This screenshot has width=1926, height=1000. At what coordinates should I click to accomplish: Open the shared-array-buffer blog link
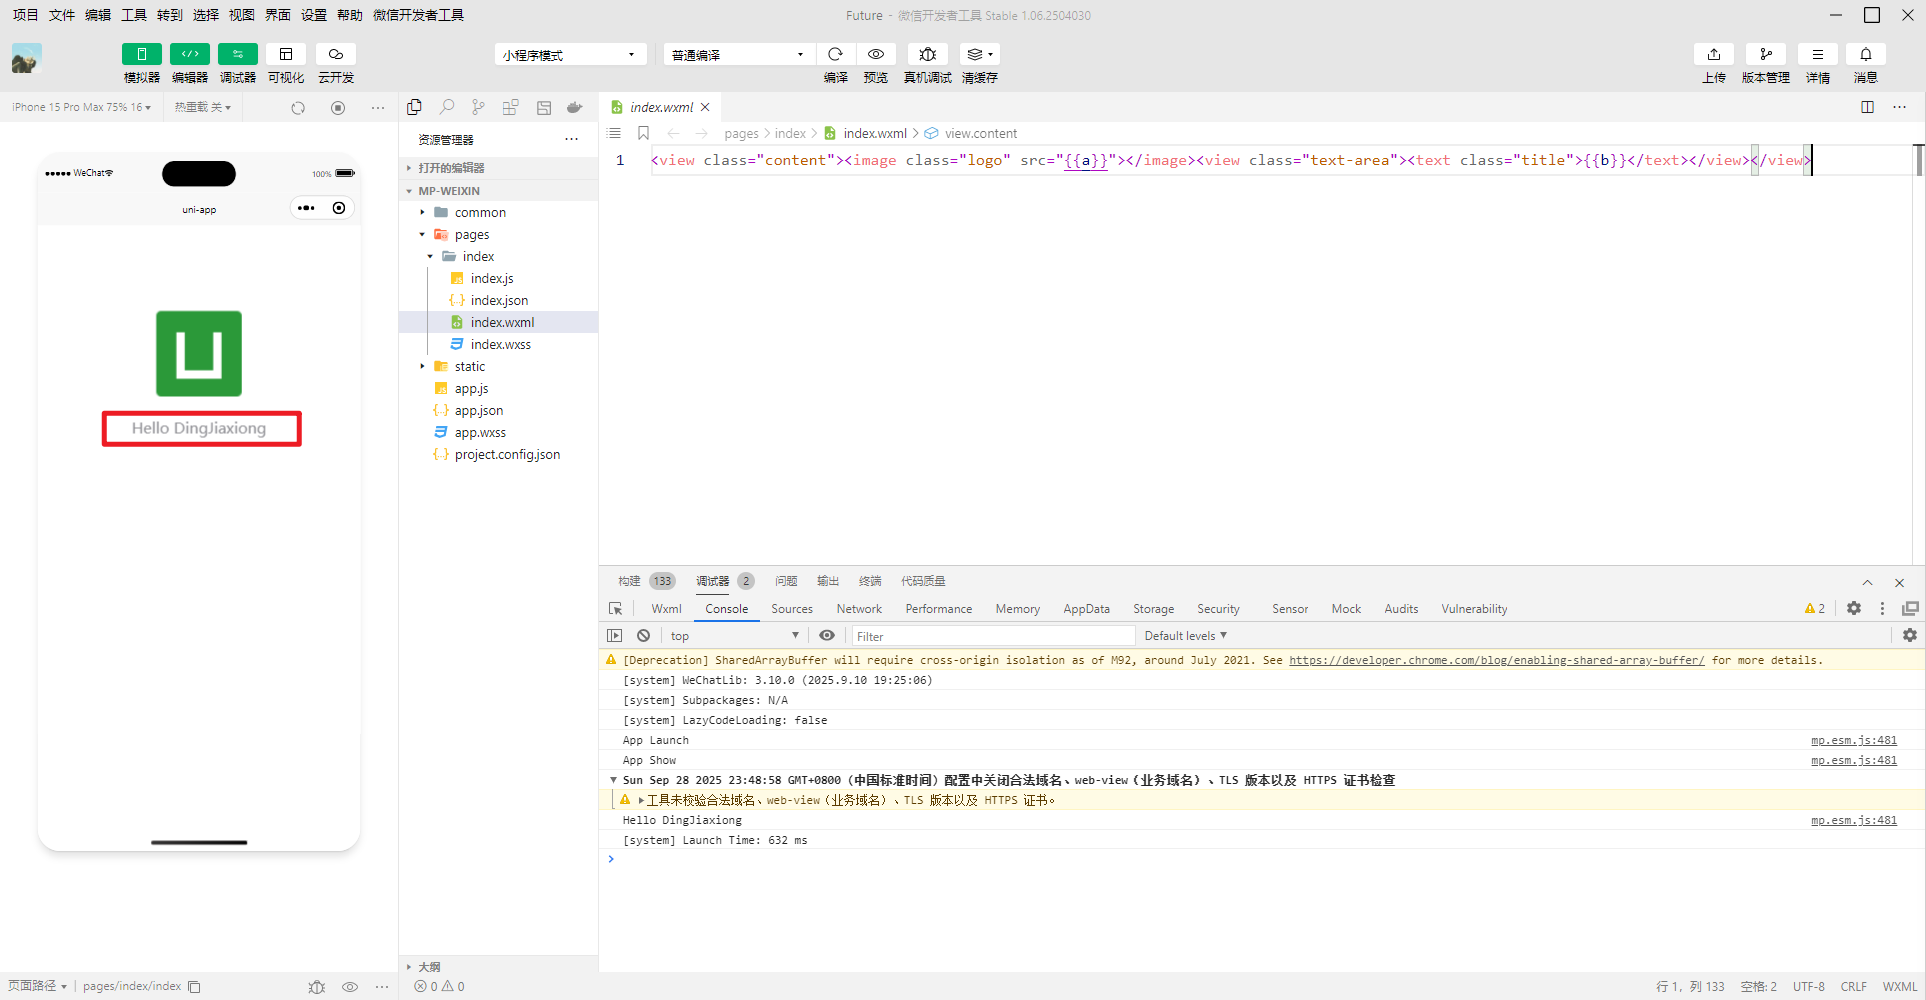click(x=1496, y=660)
